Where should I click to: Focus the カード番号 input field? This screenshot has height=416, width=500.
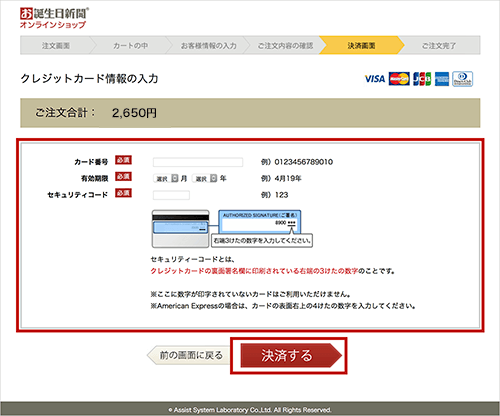coord(198,162)
